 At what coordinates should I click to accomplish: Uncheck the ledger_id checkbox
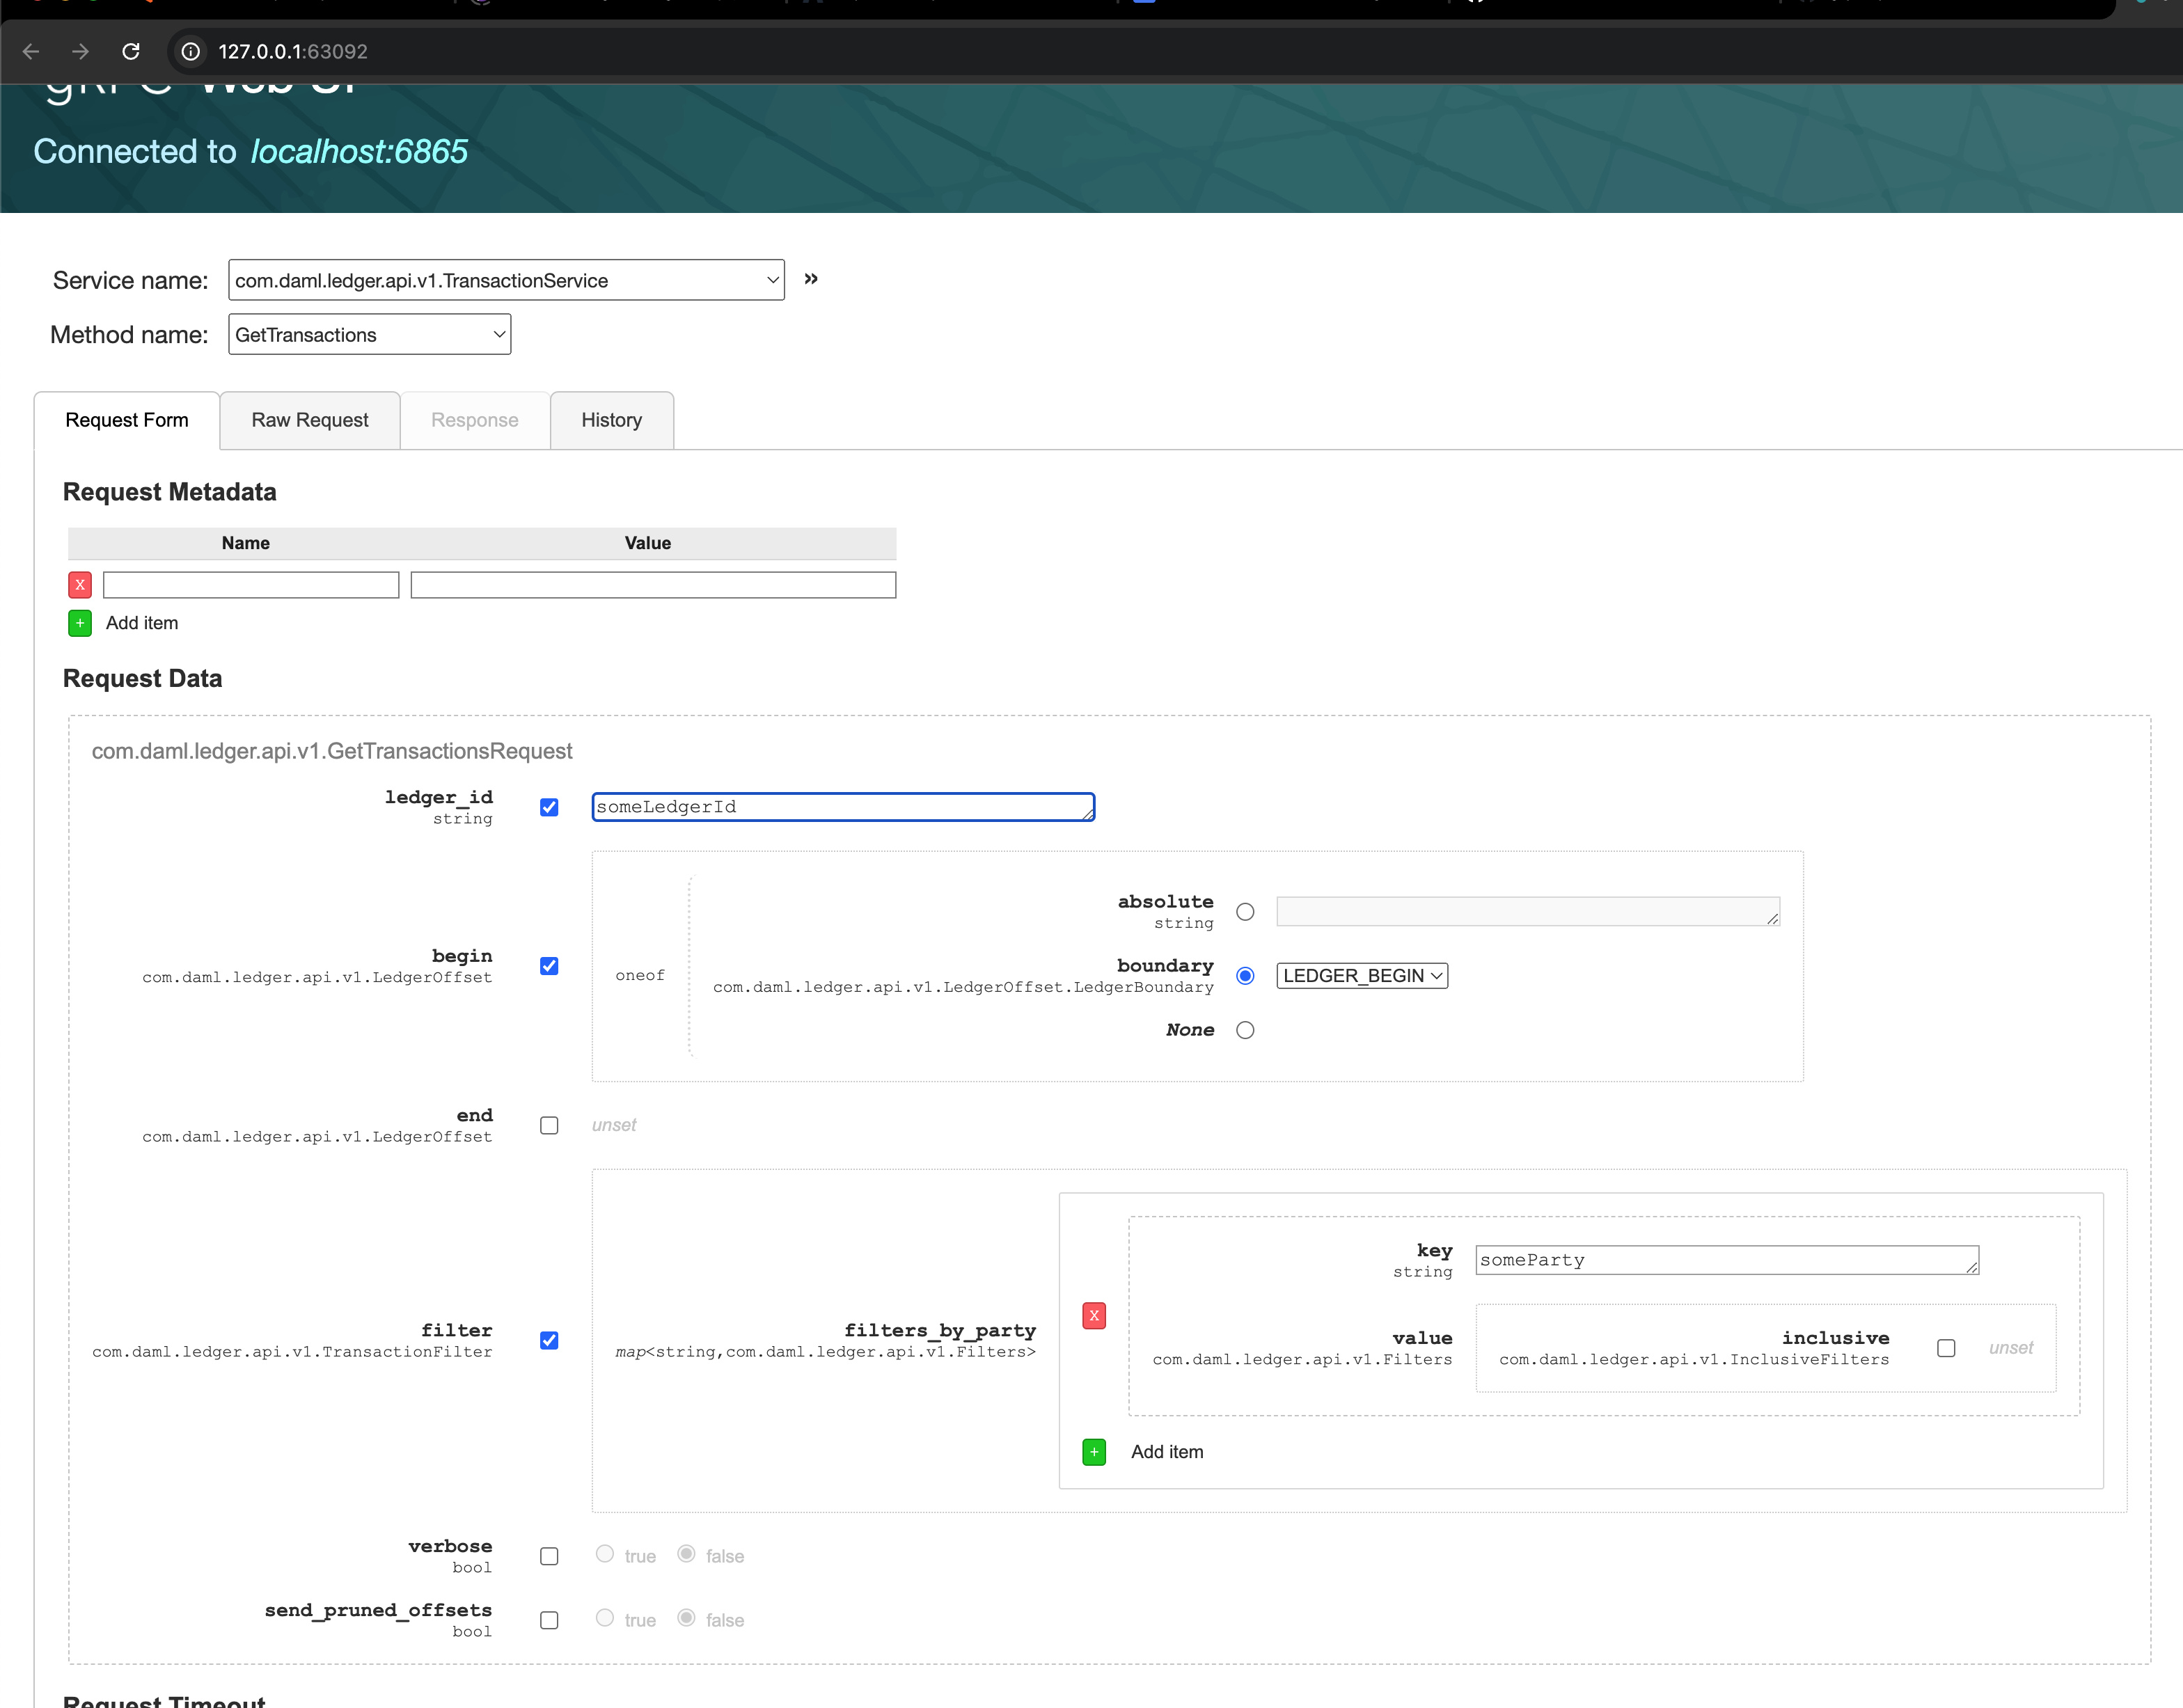(549, 807)
